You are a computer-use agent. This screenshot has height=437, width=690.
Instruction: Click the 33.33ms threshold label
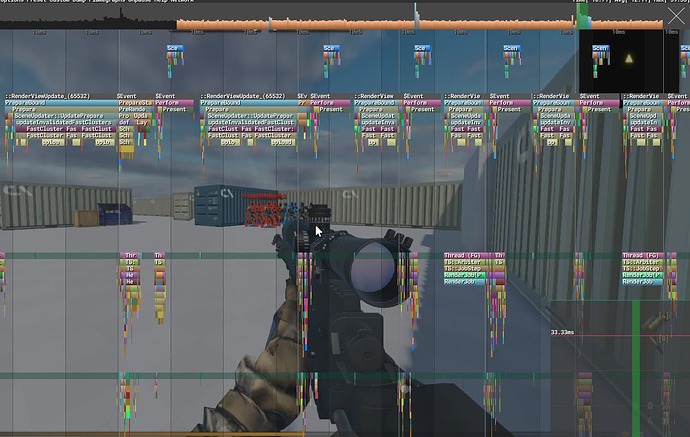[x=562, y=332]
